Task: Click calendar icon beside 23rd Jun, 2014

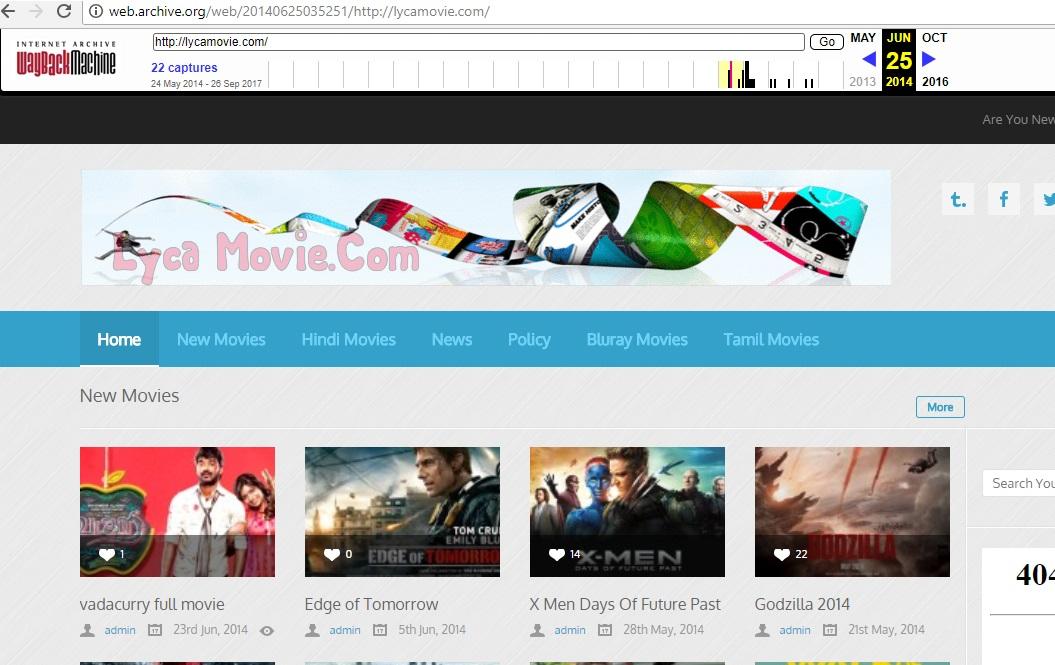Action: pos(155,630)
